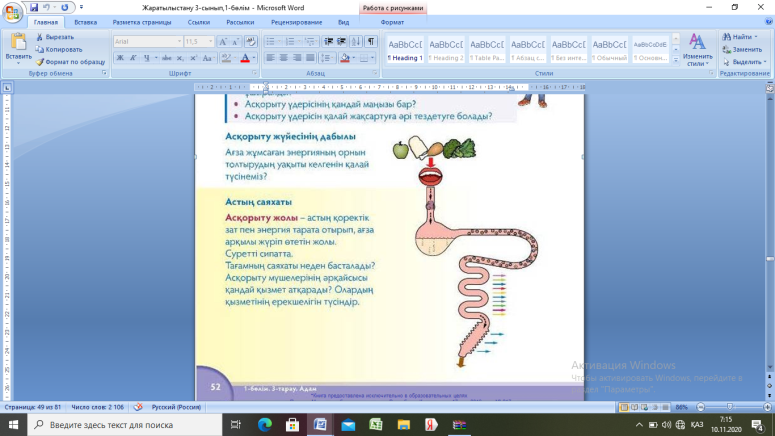Toggle show paragraph marks (¶)

(x=371, y=42)
